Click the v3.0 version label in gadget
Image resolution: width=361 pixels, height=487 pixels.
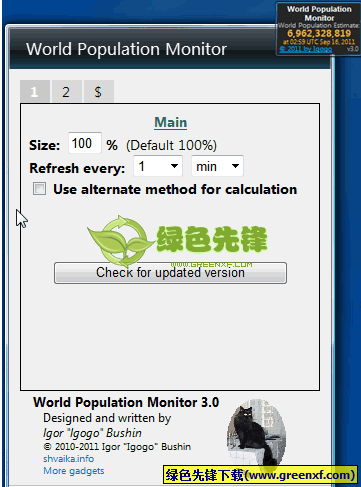point(352,49)
